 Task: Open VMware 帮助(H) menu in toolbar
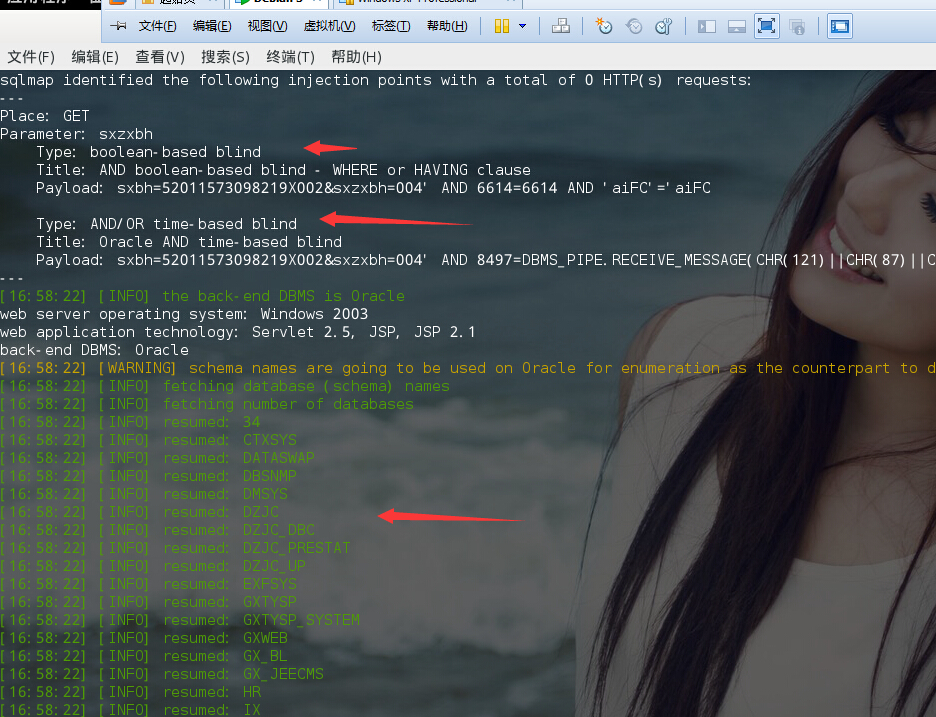pyautogui.click(x=447, y=26)
